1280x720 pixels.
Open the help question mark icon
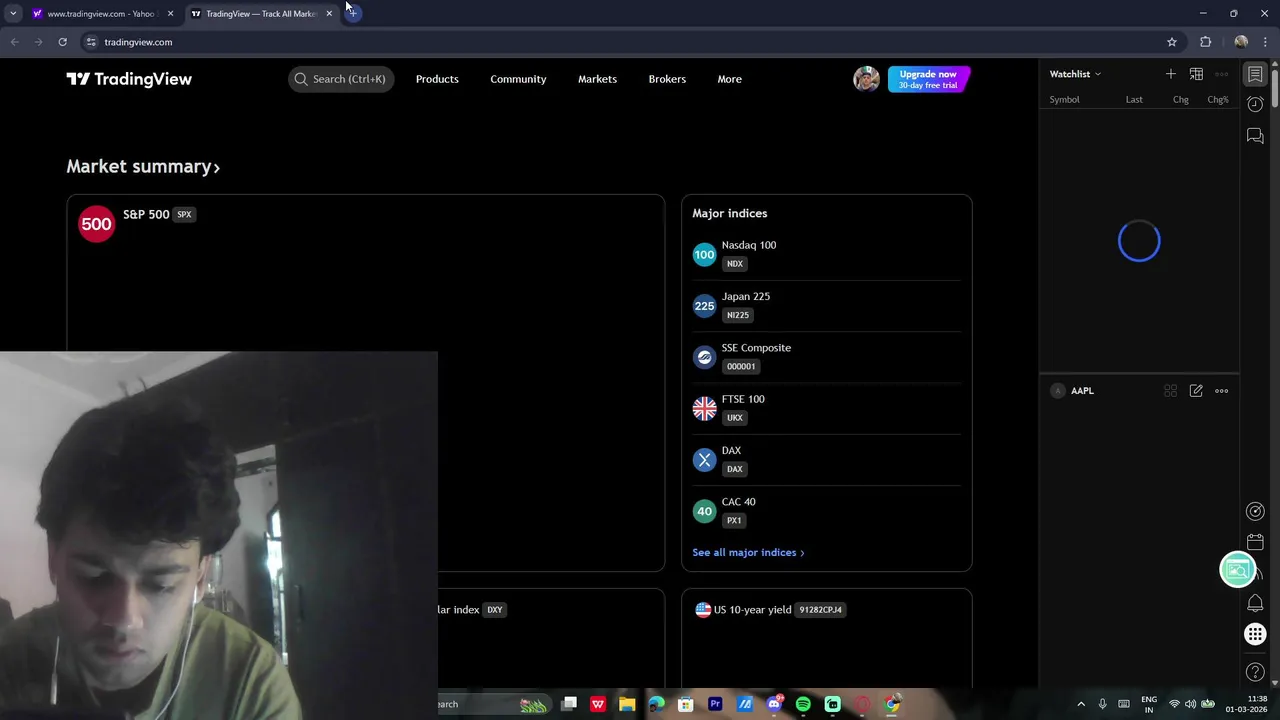[x=1255, y=672]
